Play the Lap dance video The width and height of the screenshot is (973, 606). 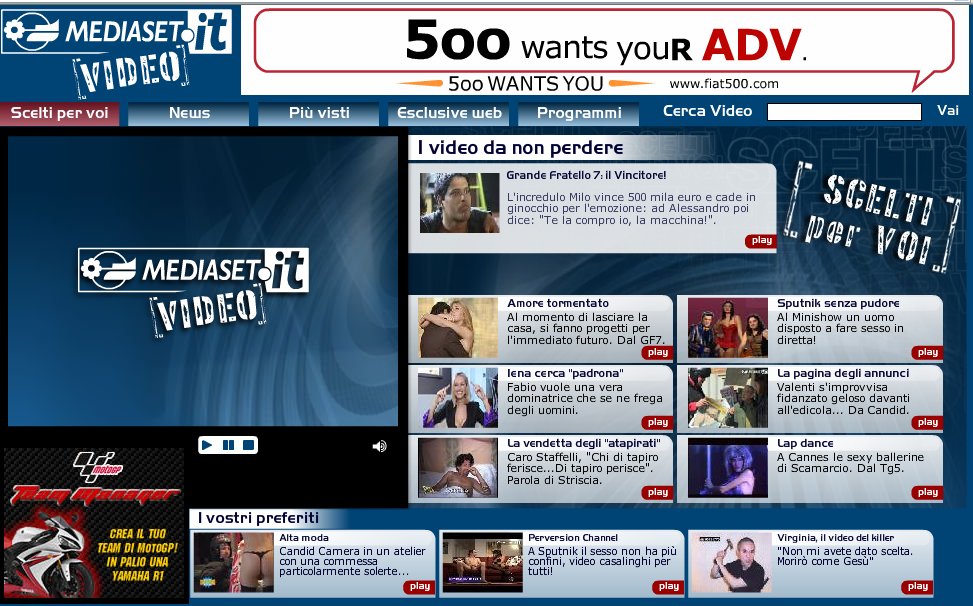click(927, 492)
